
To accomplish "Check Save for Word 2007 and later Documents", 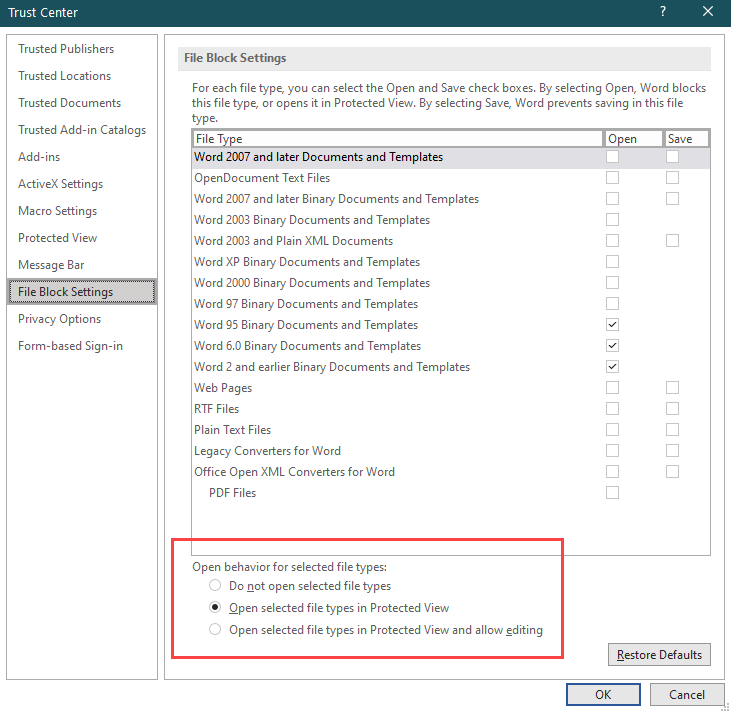I will (672, 157).
